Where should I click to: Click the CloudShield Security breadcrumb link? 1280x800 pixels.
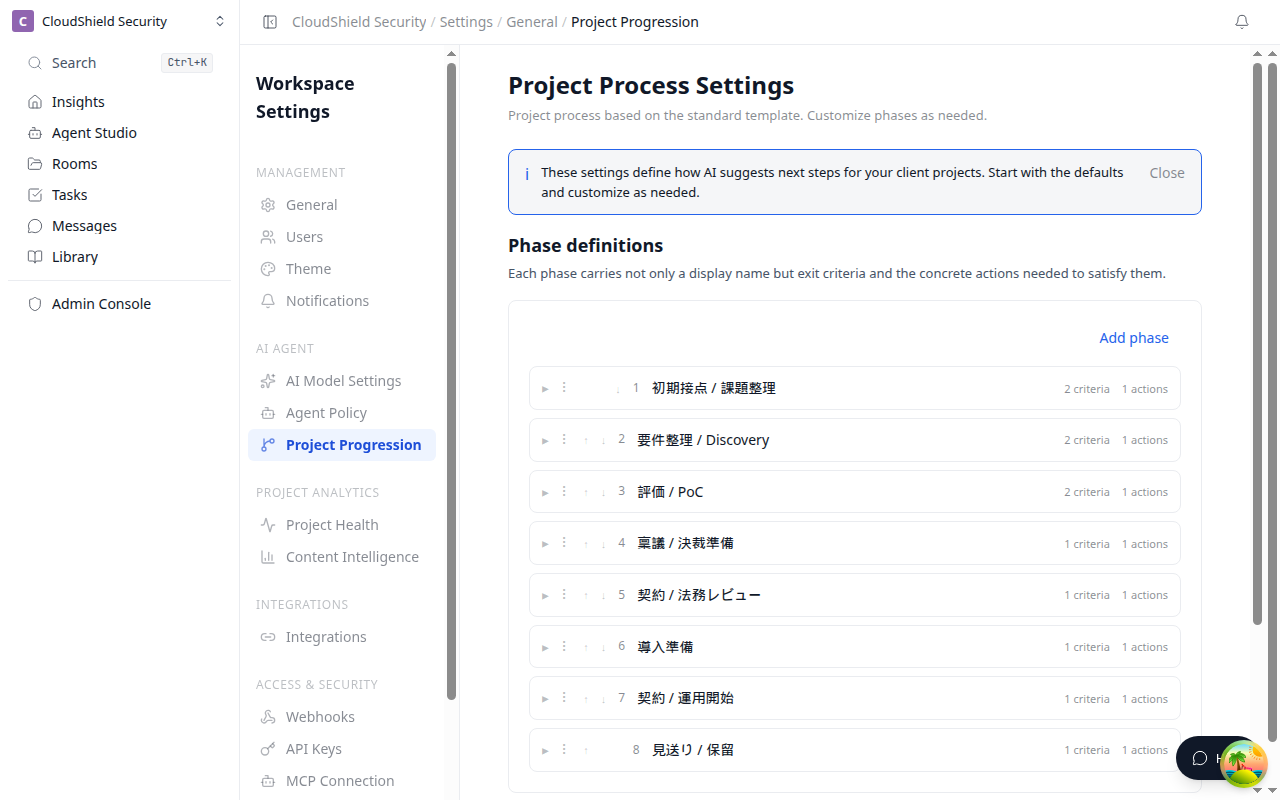click(x=359, y=22)
